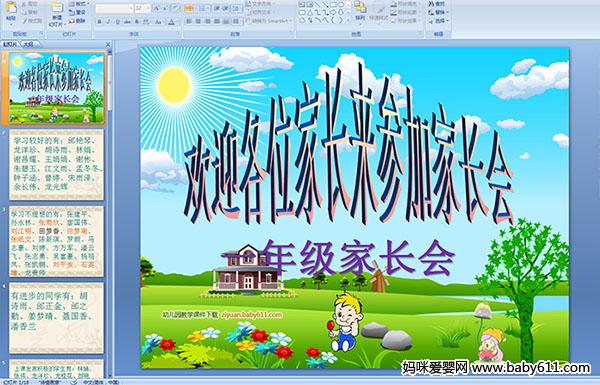Open the Quick Styles (快速样式) gallery
Screen dimensions: 600x385
[379, 12]
